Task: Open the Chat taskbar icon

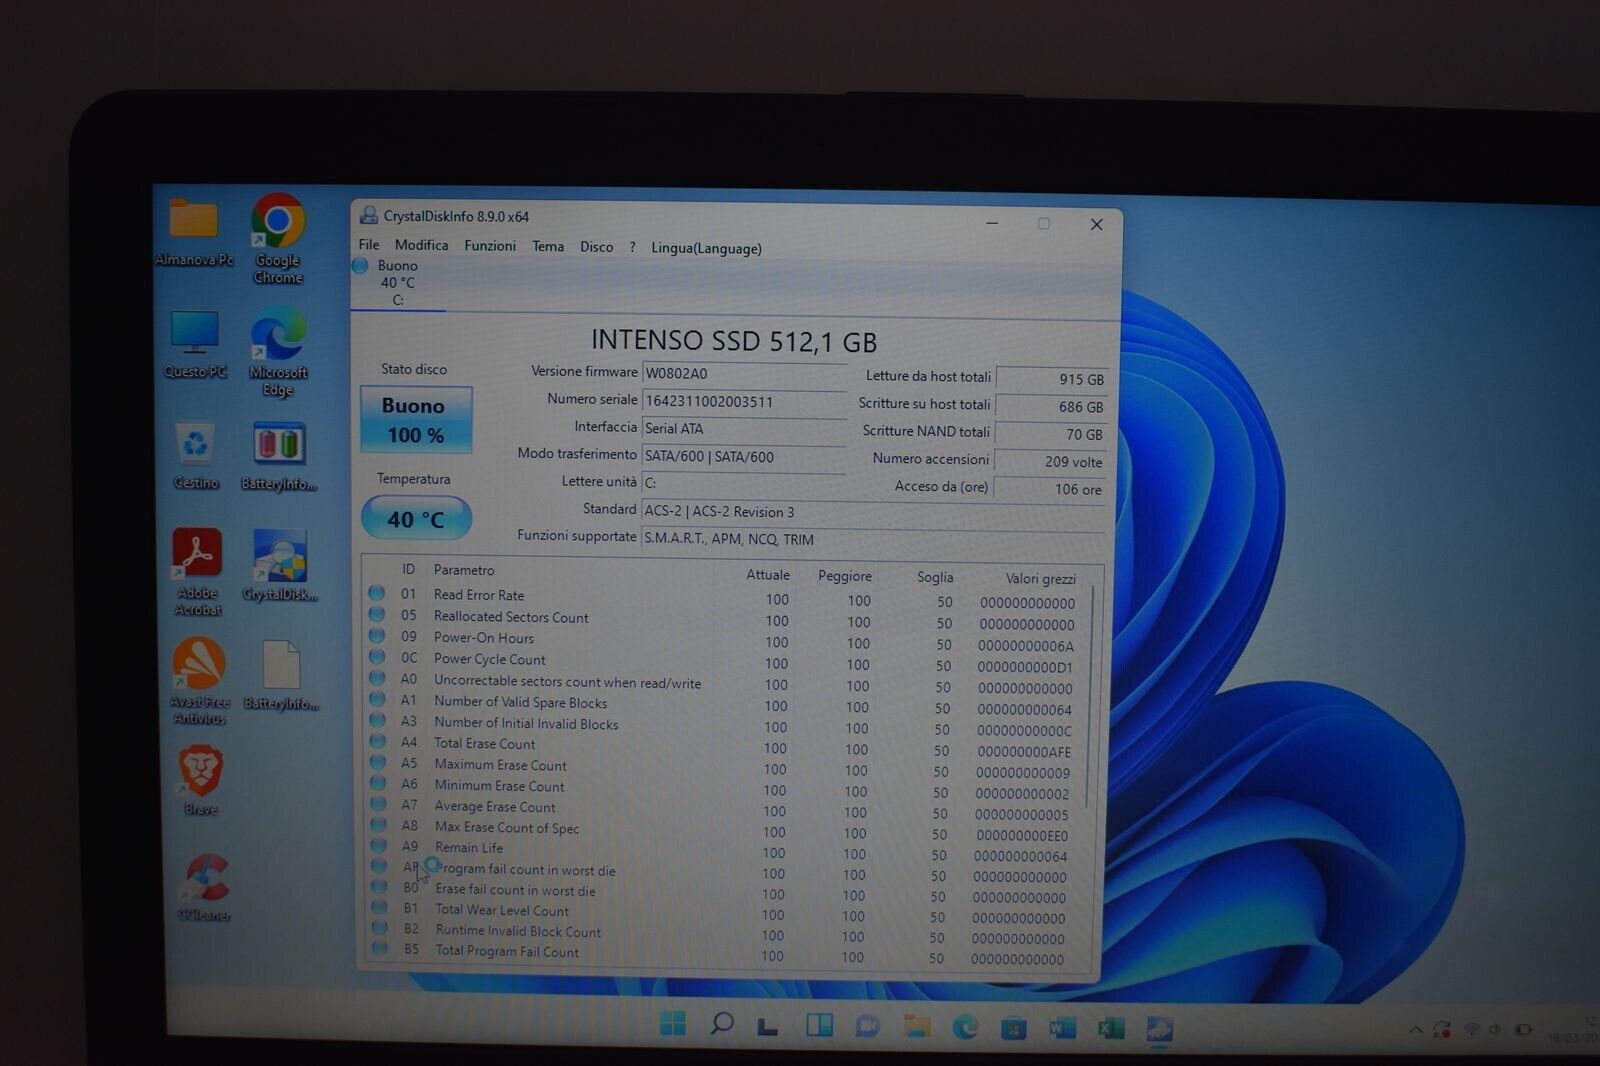Action: (x=867, y=1025)
